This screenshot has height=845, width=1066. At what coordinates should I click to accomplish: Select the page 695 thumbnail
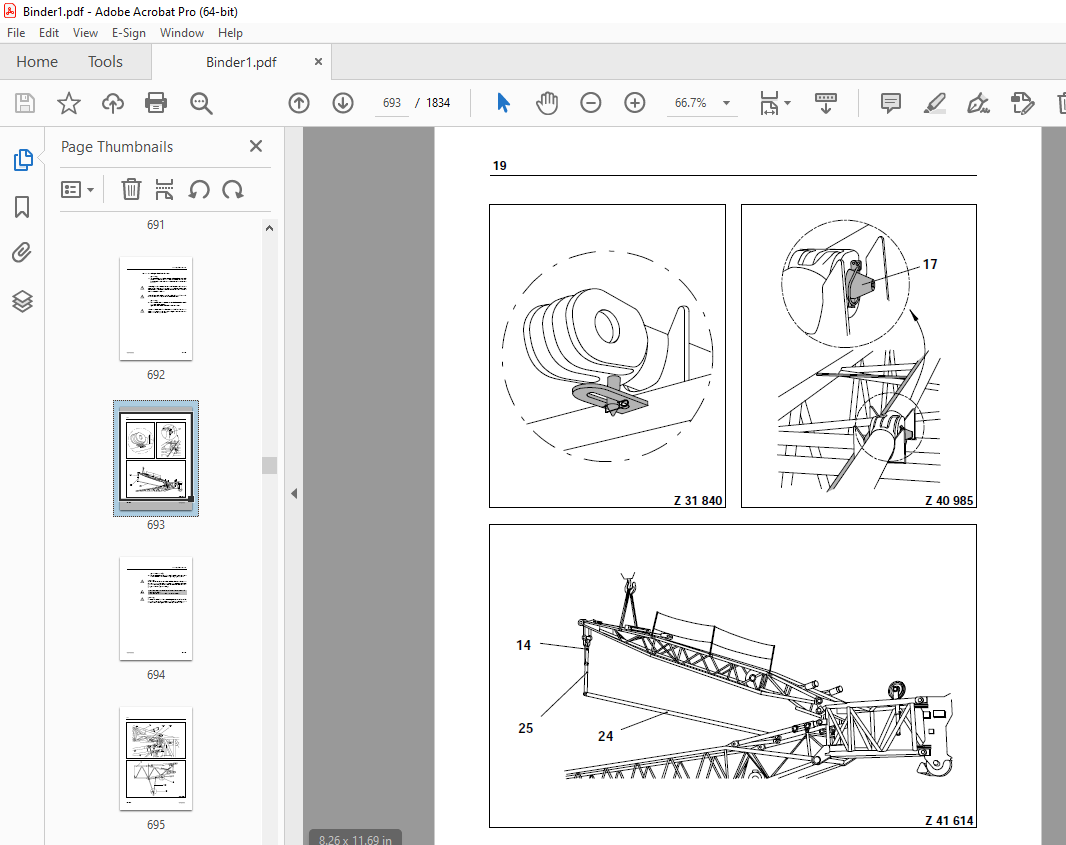click(156, 759)
